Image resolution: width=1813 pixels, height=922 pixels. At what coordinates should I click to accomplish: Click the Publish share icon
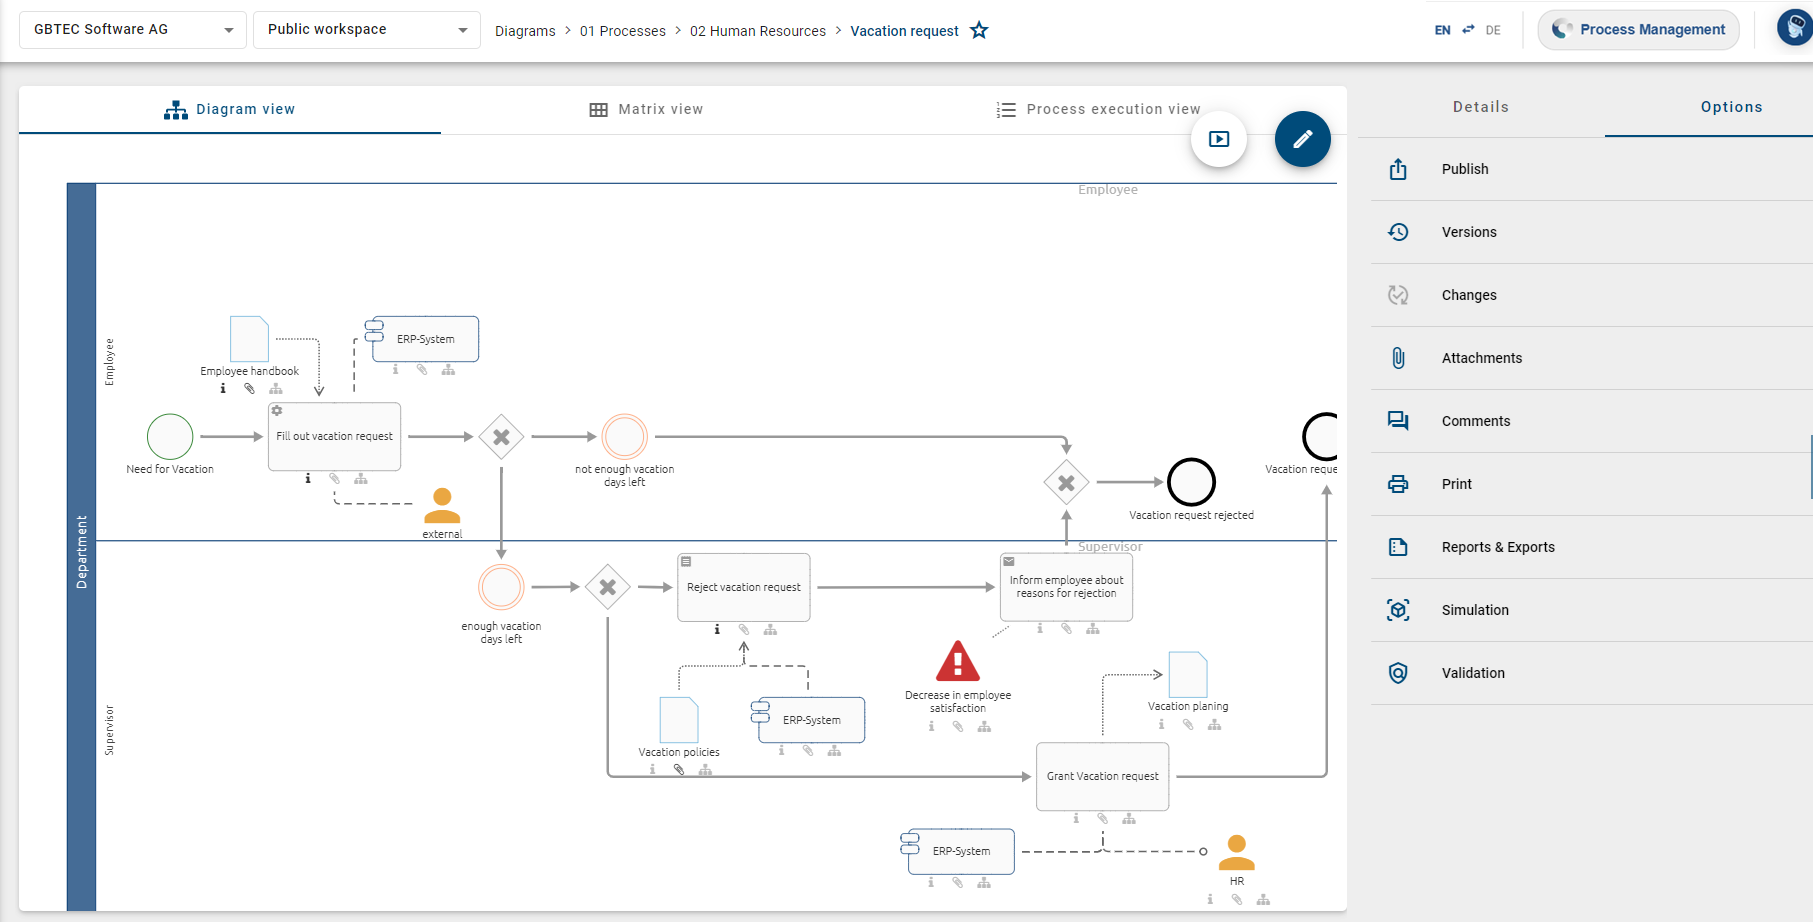[1398, 169]
